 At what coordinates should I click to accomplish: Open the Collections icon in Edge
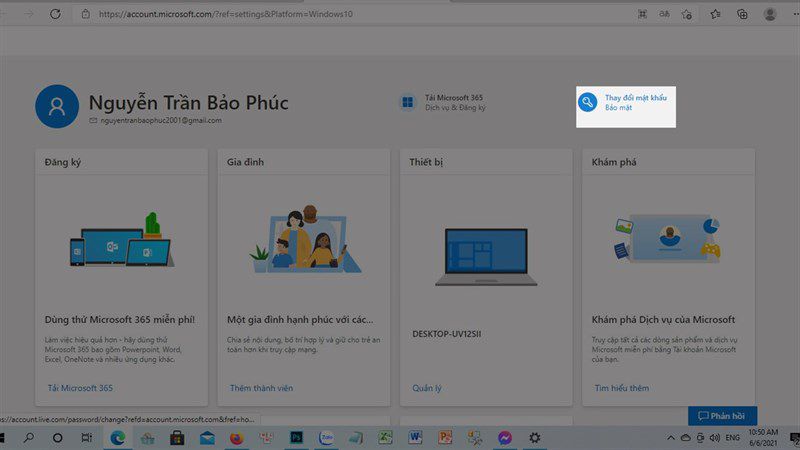coord(742,14)
